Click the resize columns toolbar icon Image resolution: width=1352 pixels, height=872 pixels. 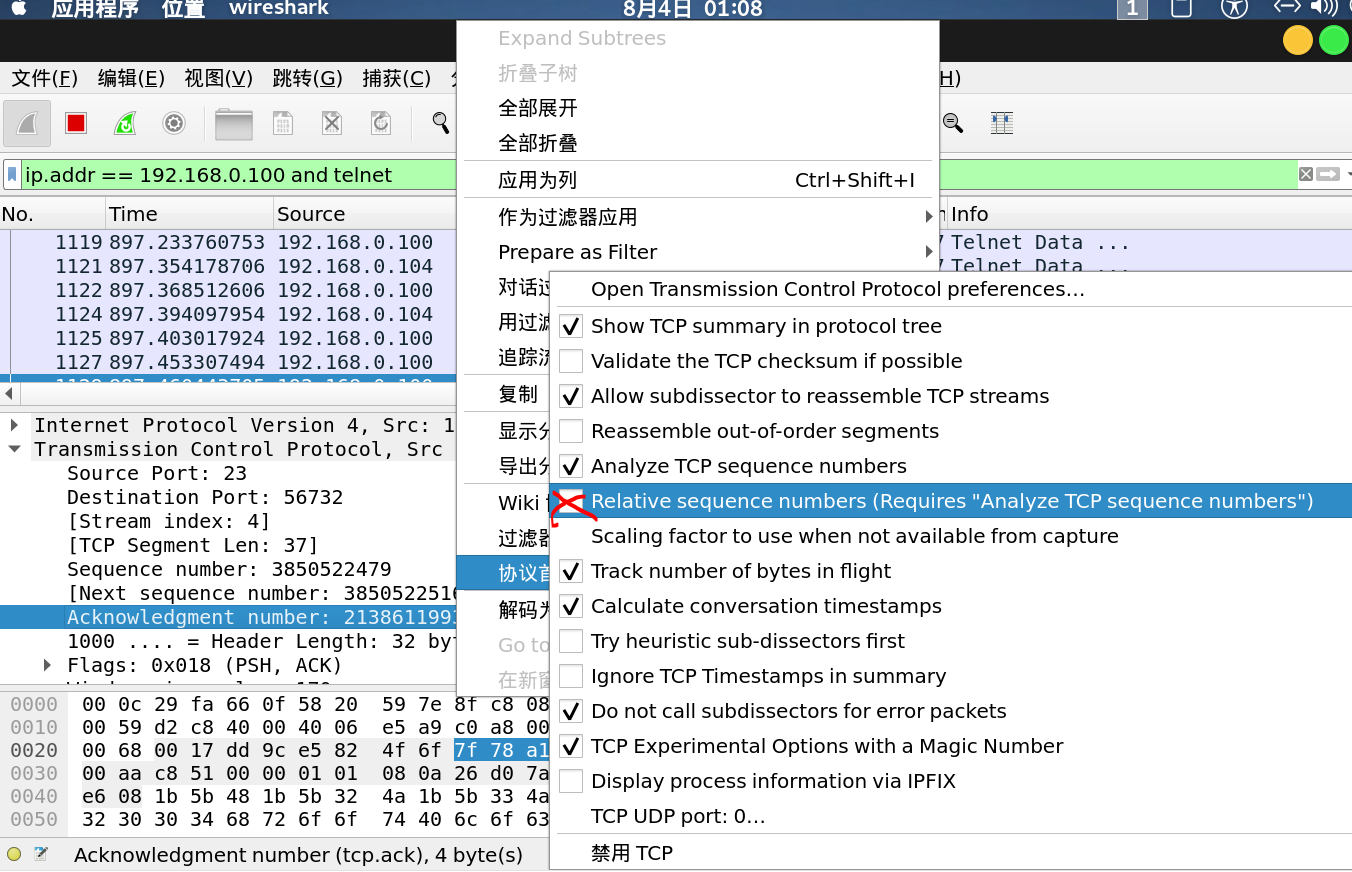1001,123
